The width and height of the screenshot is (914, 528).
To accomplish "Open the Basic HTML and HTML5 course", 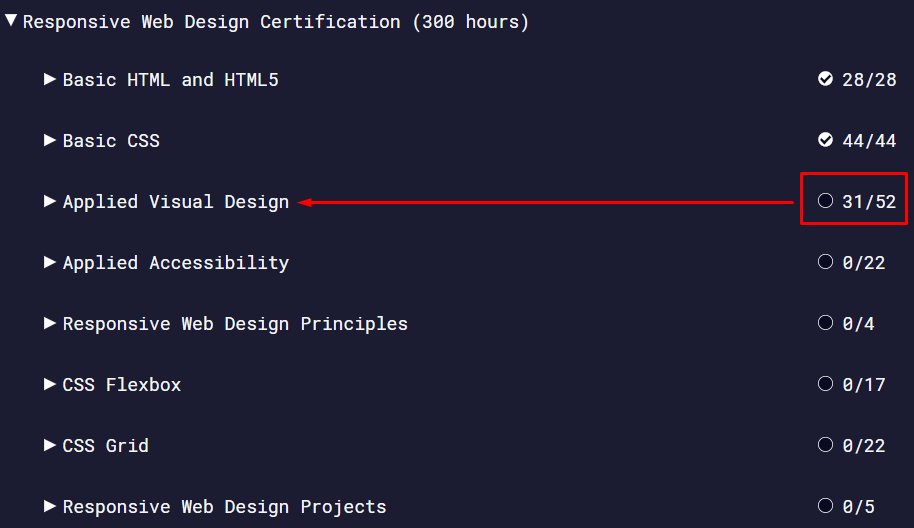I will 170,79.
